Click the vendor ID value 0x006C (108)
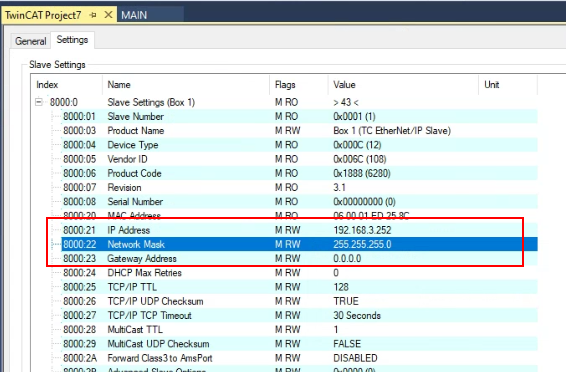566x372 pixels. point(360,159)
